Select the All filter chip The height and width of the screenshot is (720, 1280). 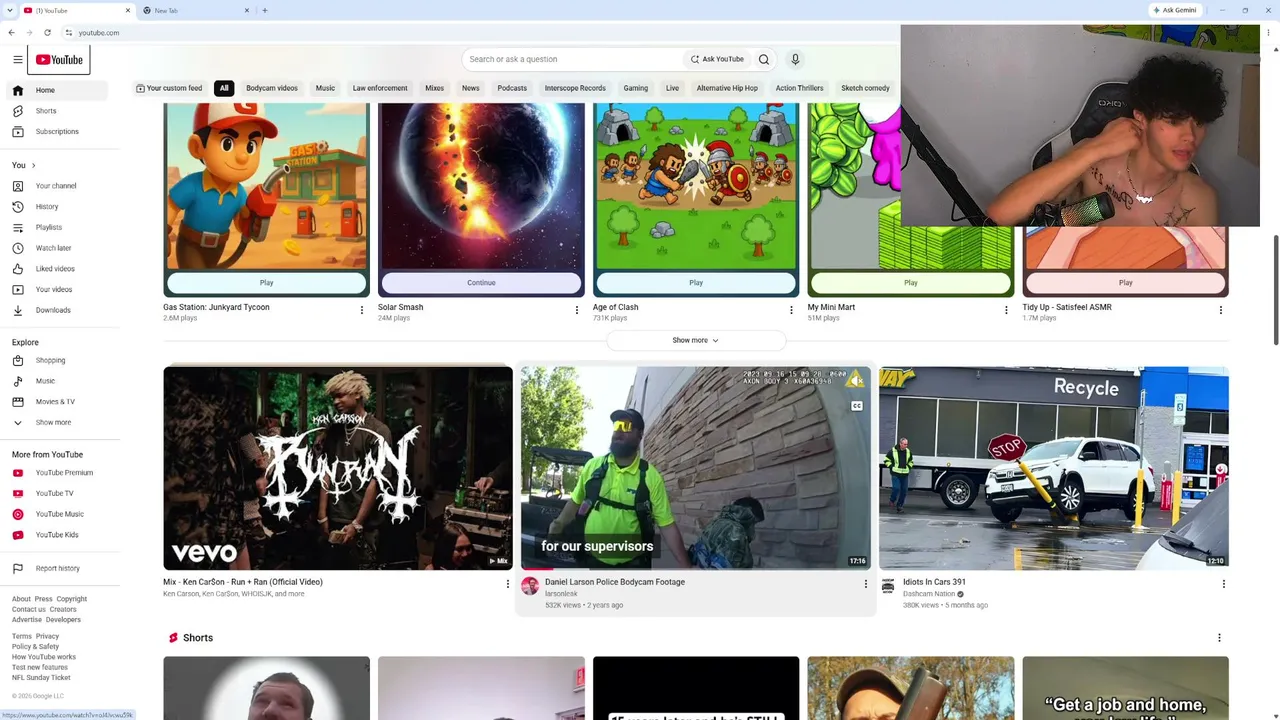(224, 88)
